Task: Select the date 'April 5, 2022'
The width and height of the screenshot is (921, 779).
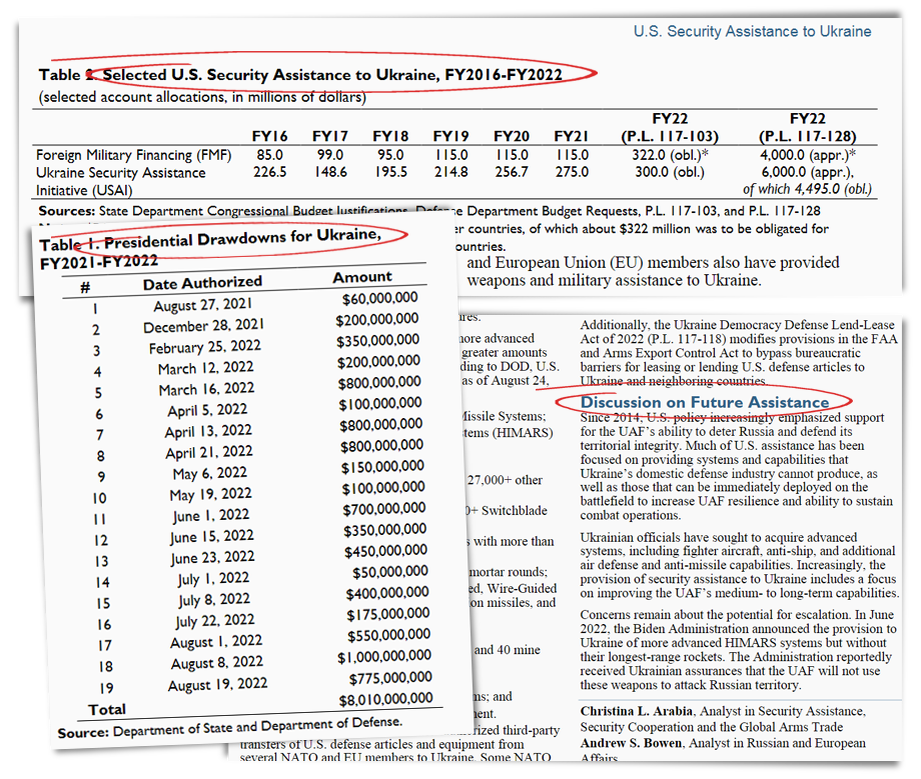Action: coord(207,410)
